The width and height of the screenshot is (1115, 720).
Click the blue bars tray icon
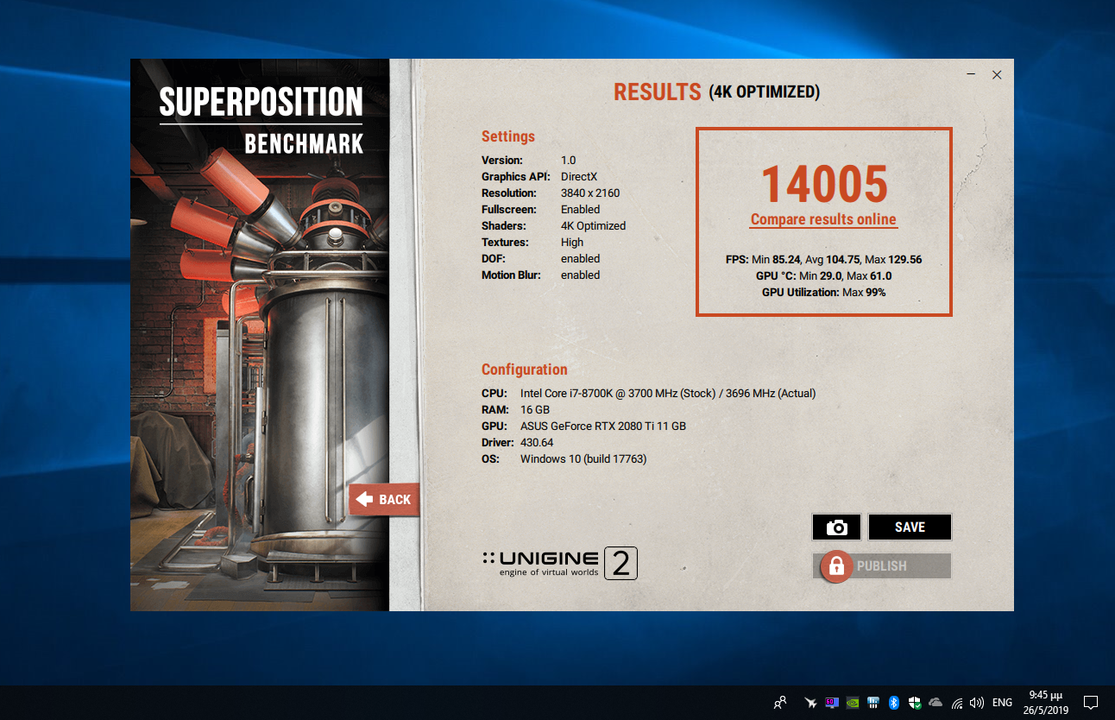coord(873,702)
